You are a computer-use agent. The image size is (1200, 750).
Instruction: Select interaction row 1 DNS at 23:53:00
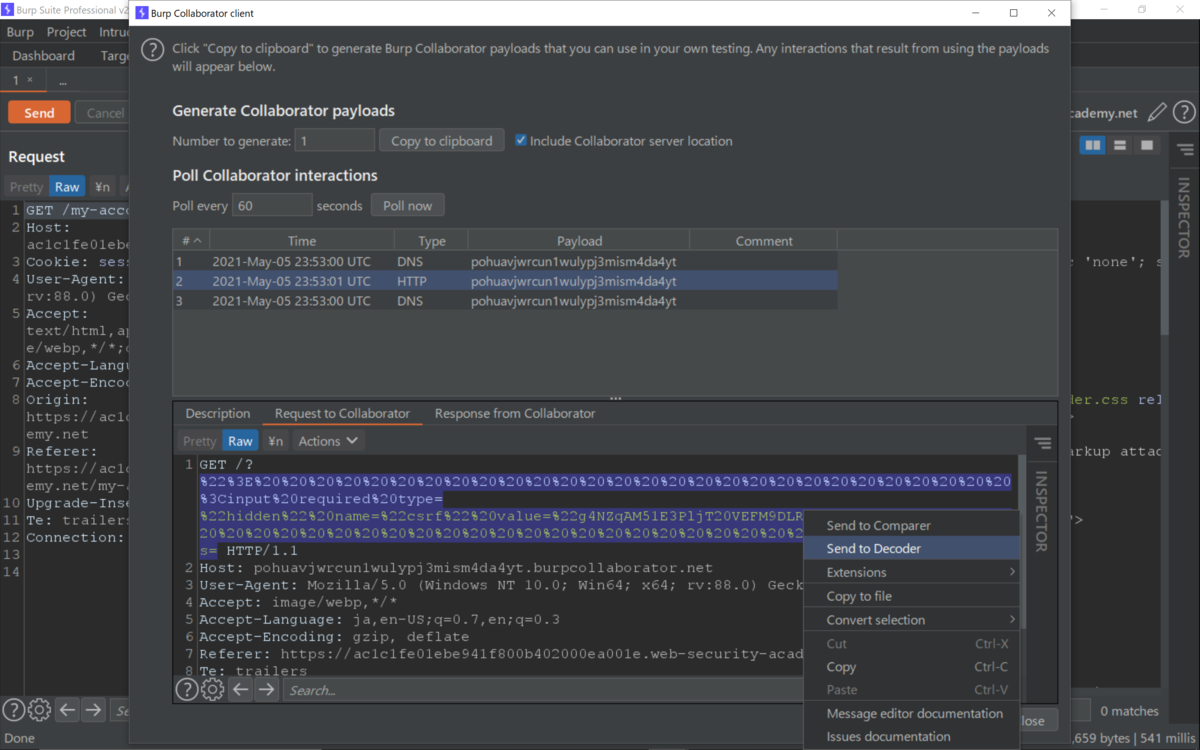505,261
